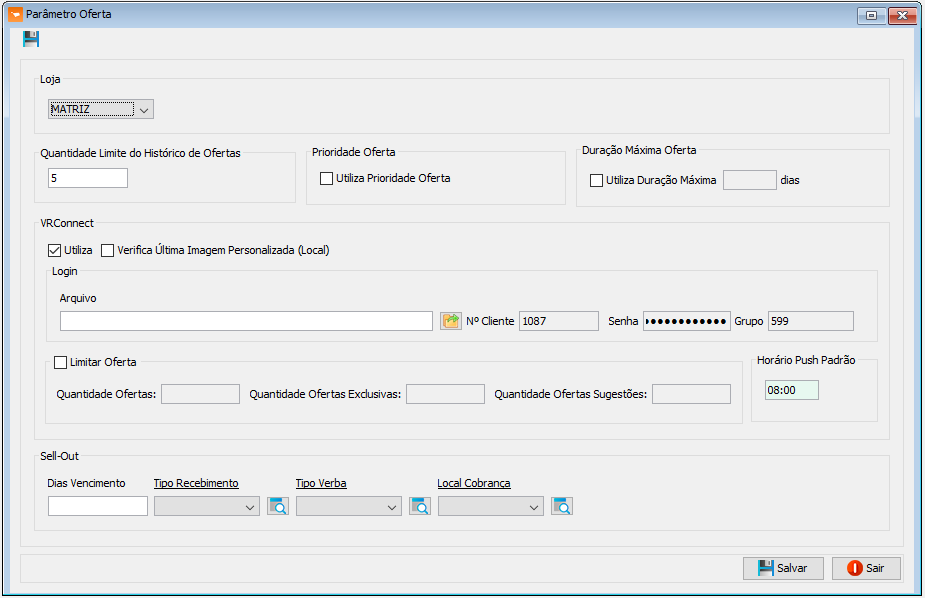Open Tipo Recebimento search magnifier icon
The image size is (925, 598).
(x=278, y=506)
